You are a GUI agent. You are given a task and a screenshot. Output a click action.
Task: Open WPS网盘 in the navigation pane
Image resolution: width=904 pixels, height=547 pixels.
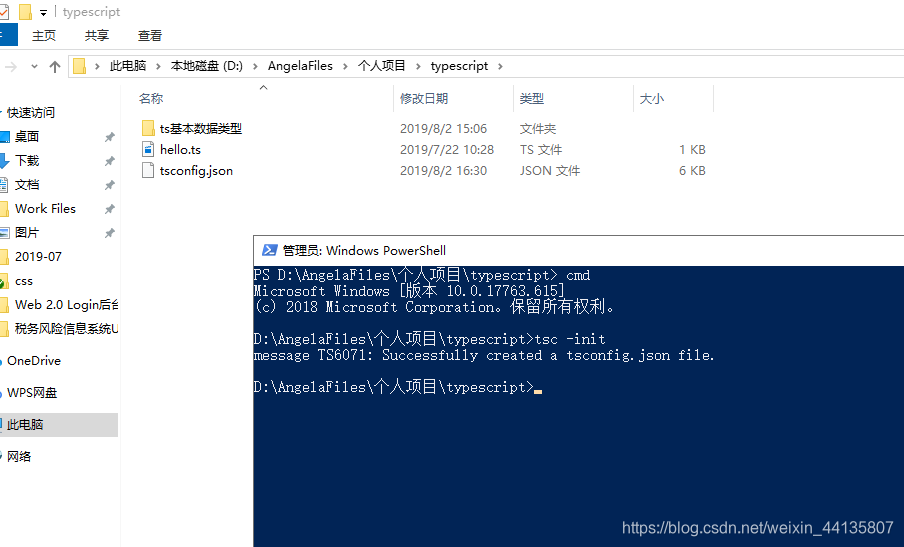point(32,393)
